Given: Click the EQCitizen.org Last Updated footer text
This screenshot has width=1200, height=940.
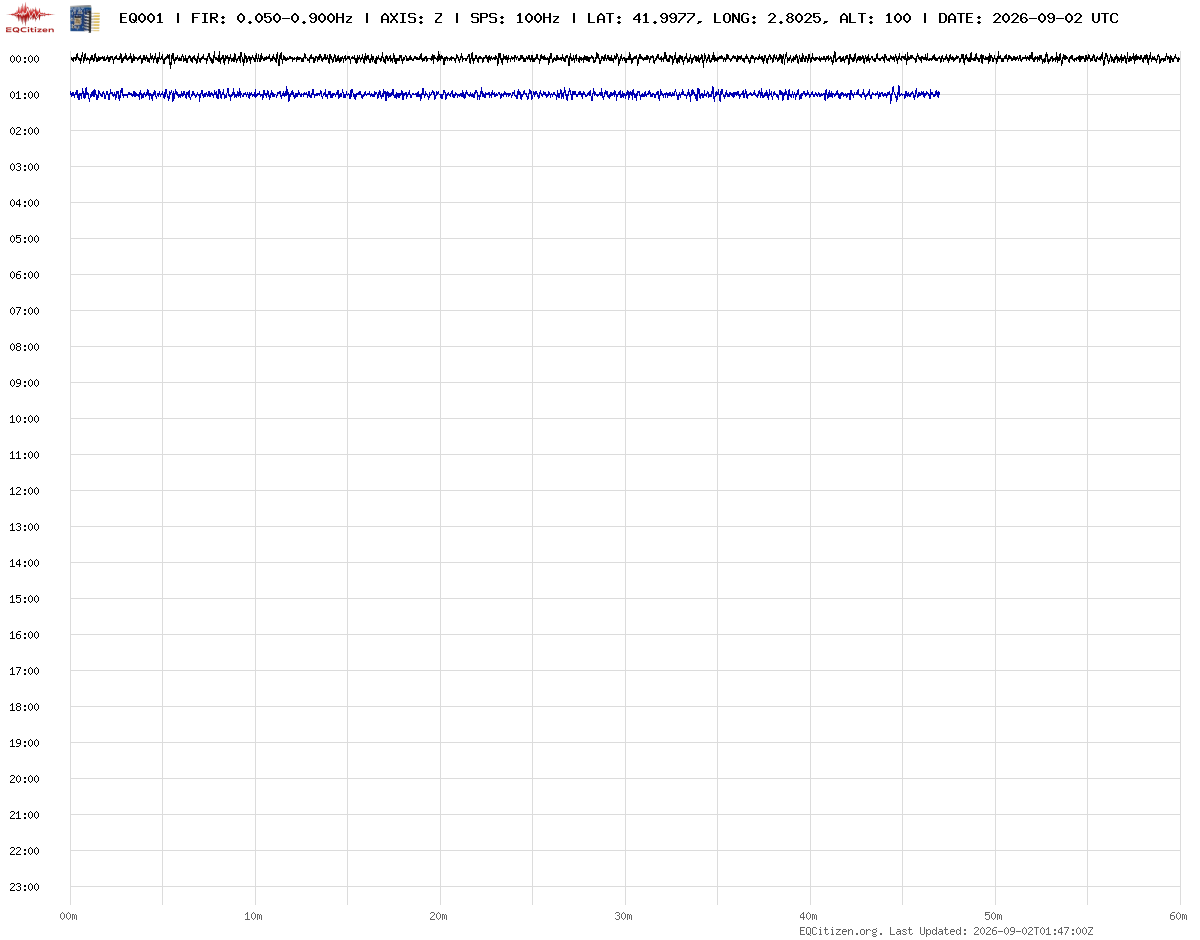Looking at the screenshot, I should click(x=946, y=931).
